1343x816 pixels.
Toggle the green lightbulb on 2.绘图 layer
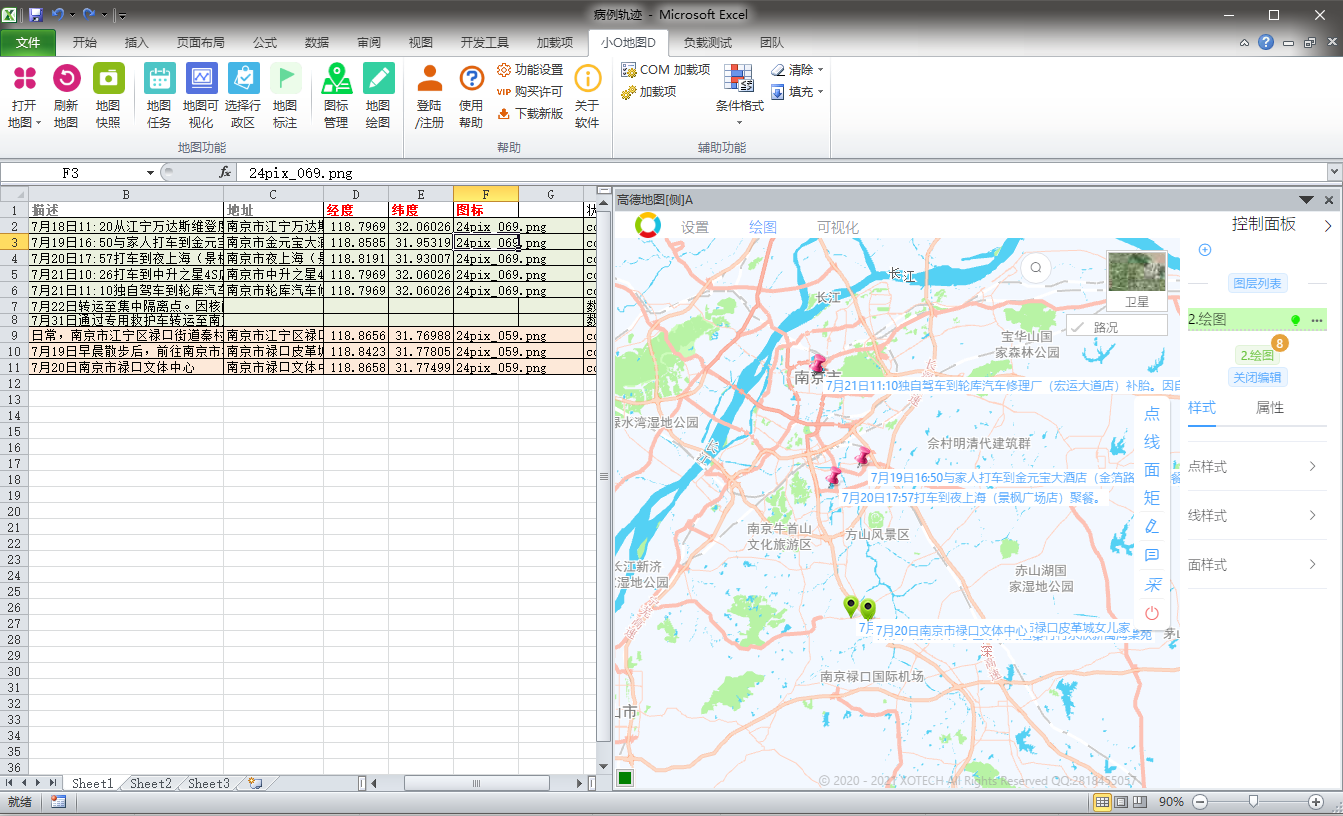click(x=1295, y=320)
